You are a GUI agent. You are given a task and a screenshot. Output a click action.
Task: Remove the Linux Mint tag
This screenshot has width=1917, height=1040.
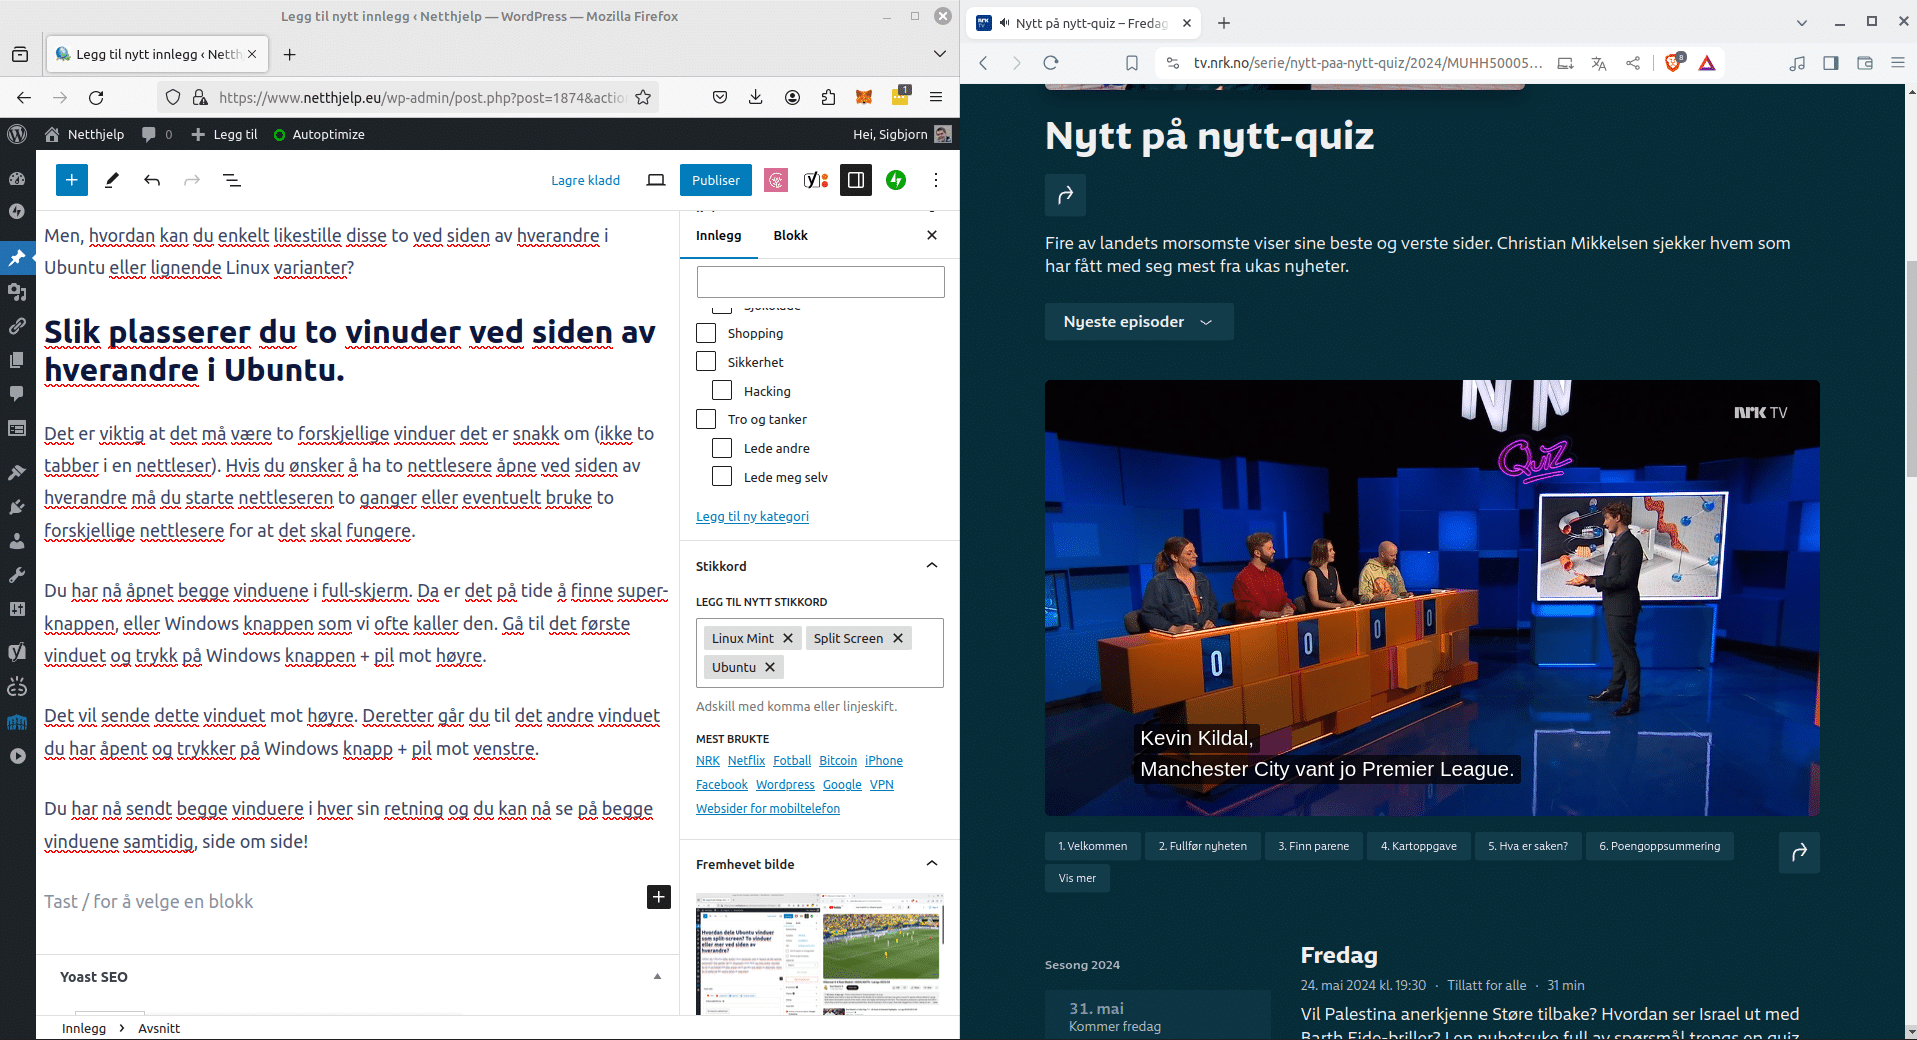pos(788,638)
